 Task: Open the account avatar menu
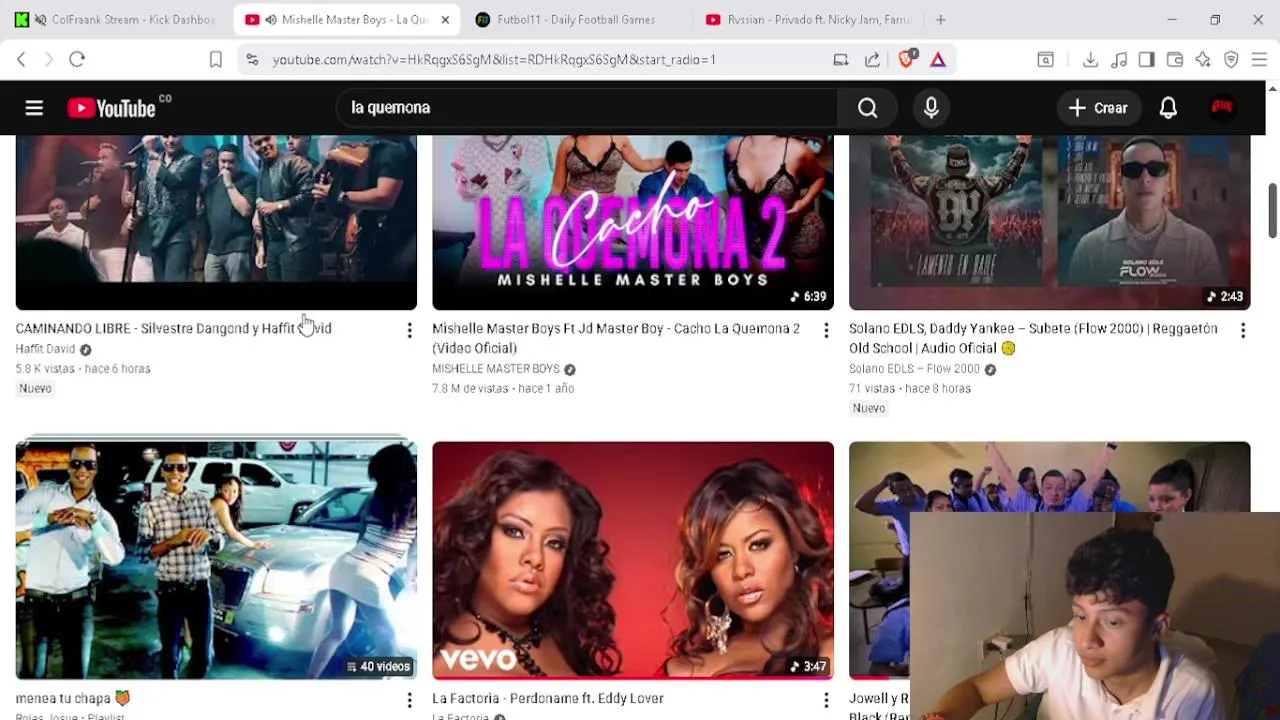pyautogui.click(x=1222, y=107)
